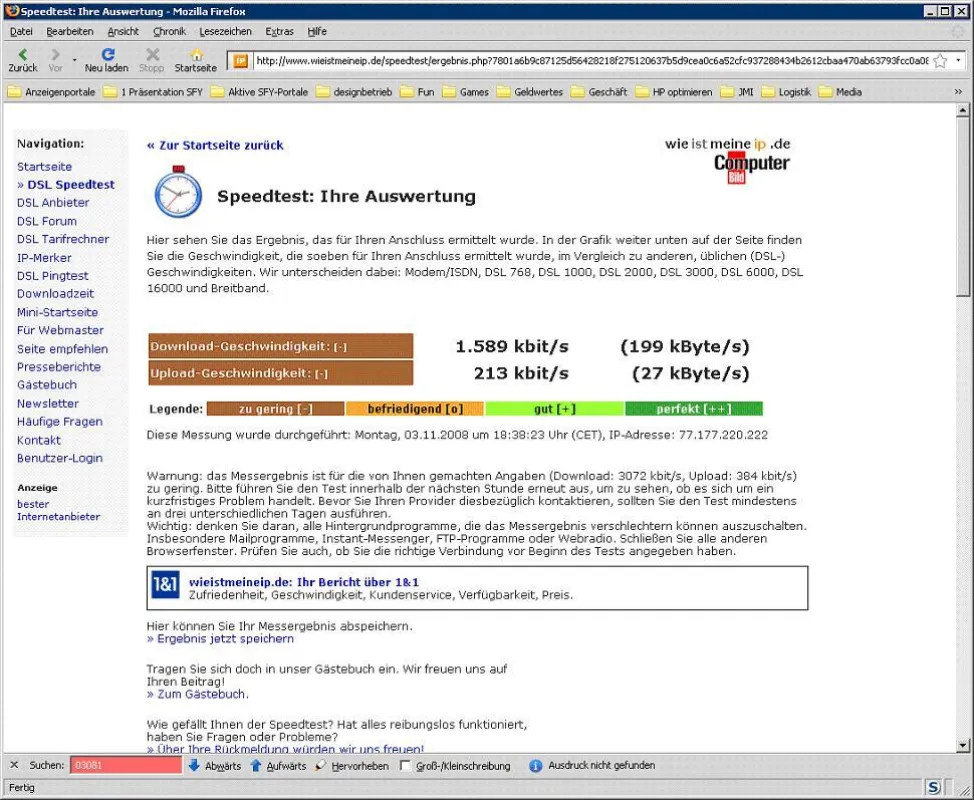Toggle Hervorheben highlight all
The width and height of the screenshot is (974, 800).
click(353, 765)
